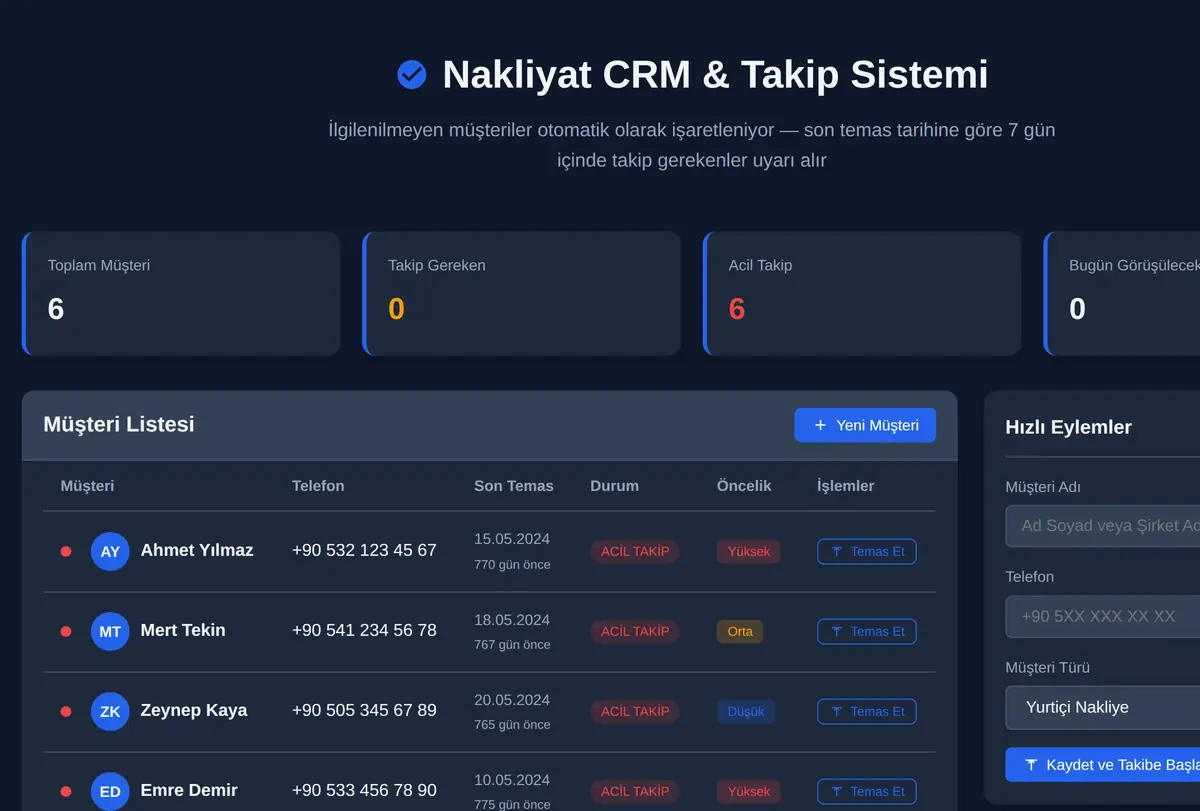The width and height of the screenshot is (1200, 811).
Task: Click ACİL TAKİP badge for Emre Demir
Action: (635, 791)
